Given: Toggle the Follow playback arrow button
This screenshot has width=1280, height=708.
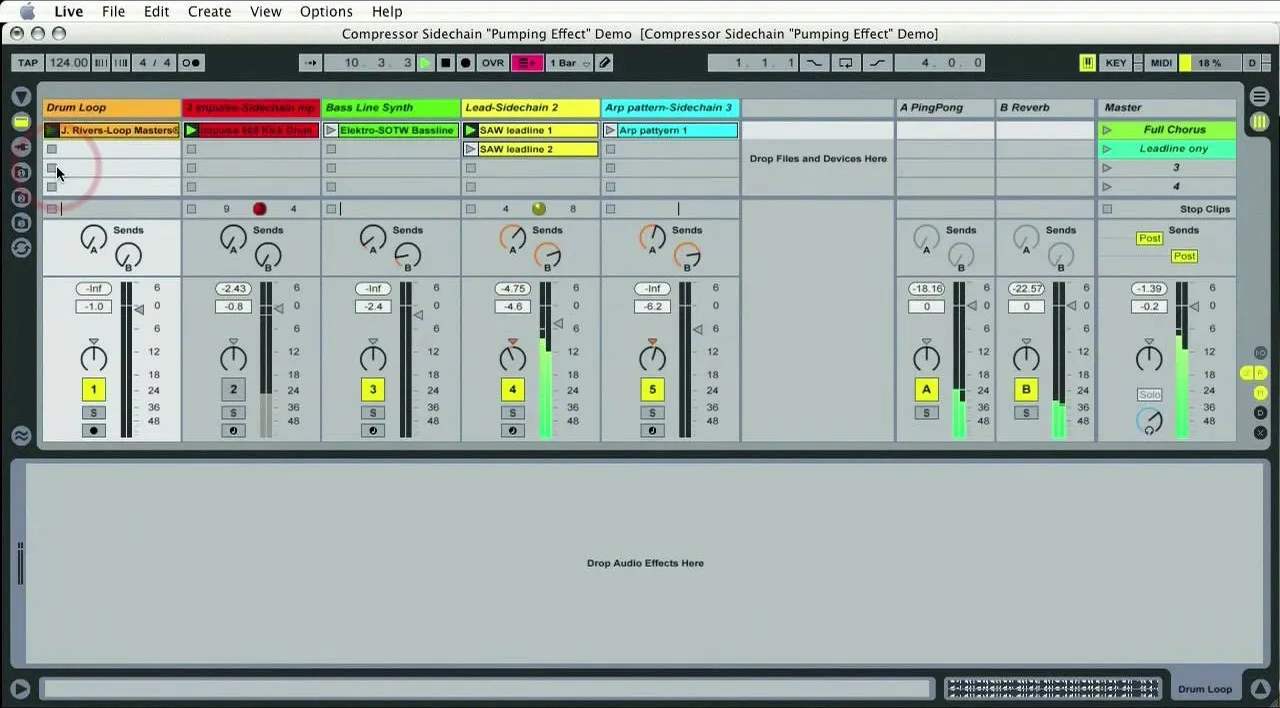Looking at the screenshot, I should tap(311, 63).
